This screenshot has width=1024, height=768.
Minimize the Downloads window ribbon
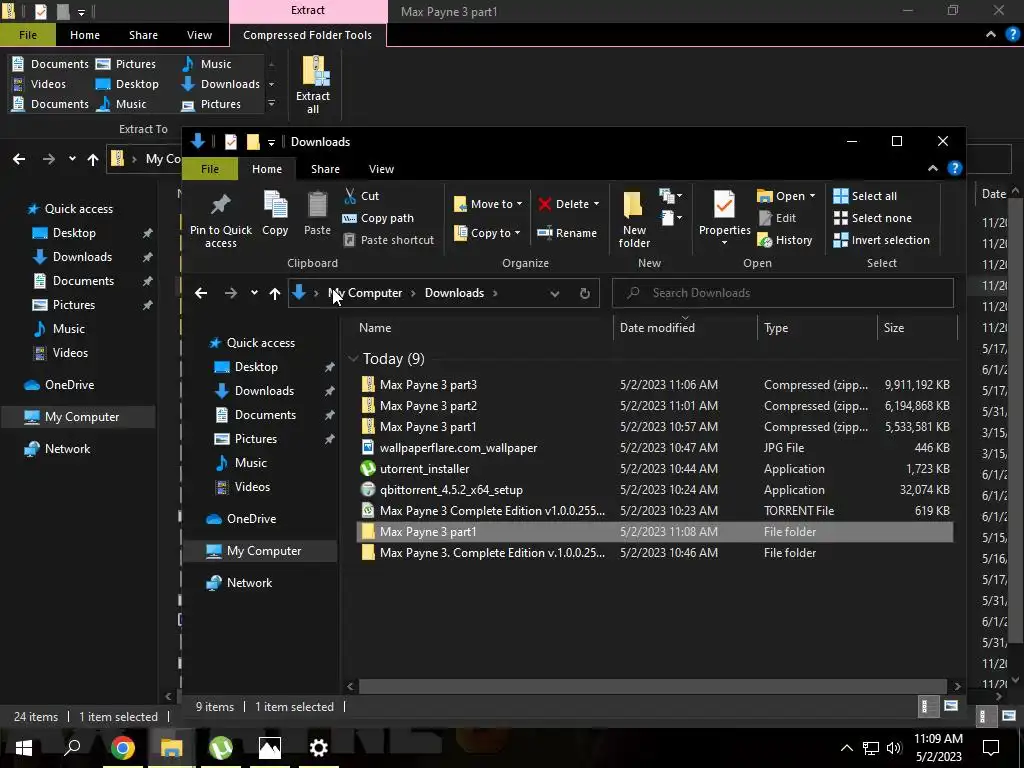pos(933,168)
